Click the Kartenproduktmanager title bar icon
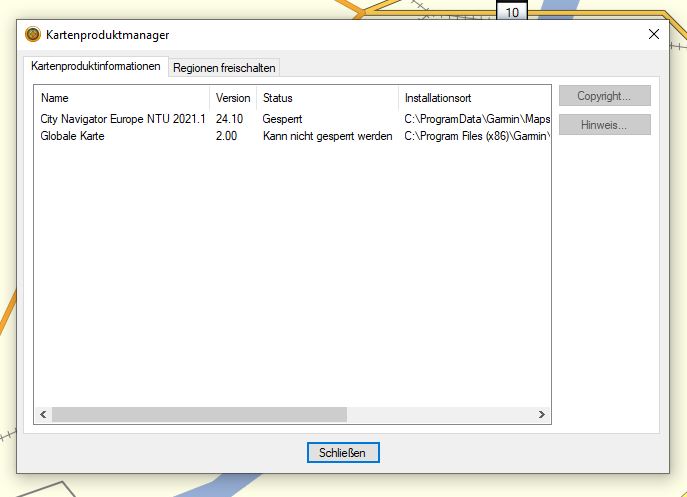The image size is (687, 497). pyautogui.click(x=33, y=35)
